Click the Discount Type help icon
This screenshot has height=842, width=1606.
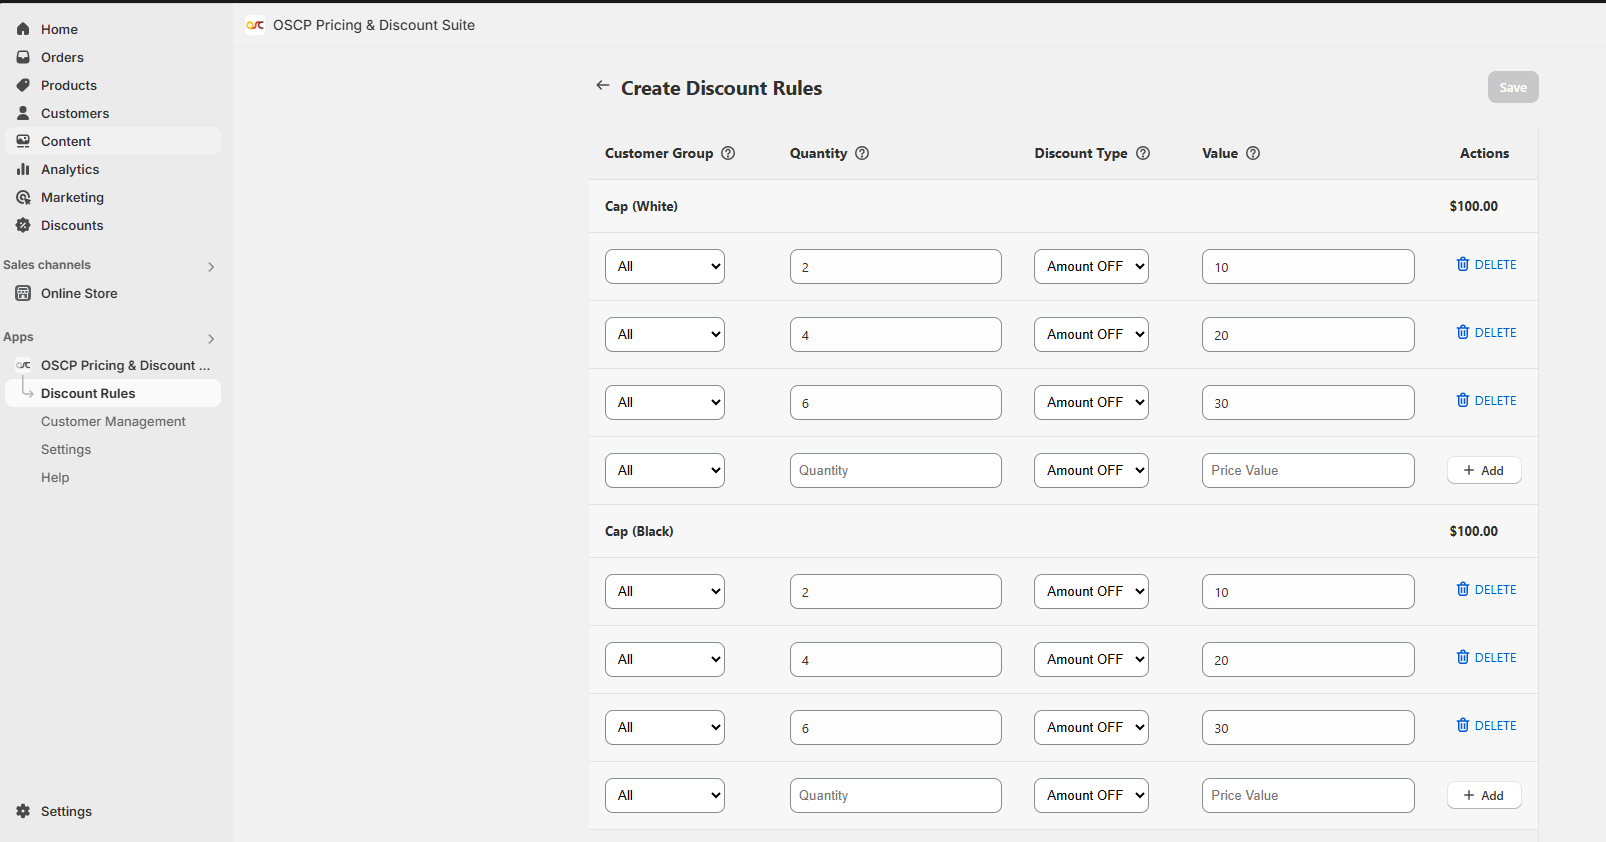point(1143,153)
